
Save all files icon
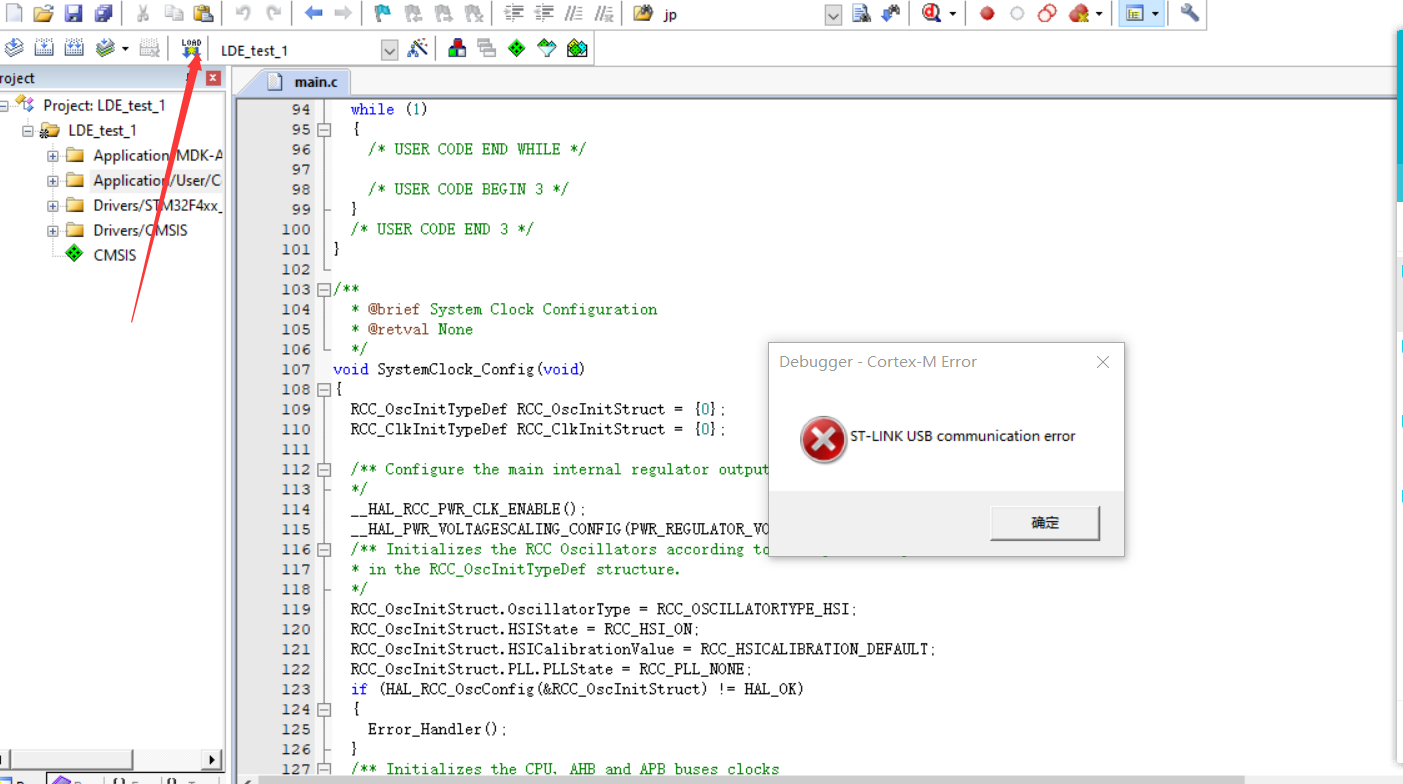[103, 13]
